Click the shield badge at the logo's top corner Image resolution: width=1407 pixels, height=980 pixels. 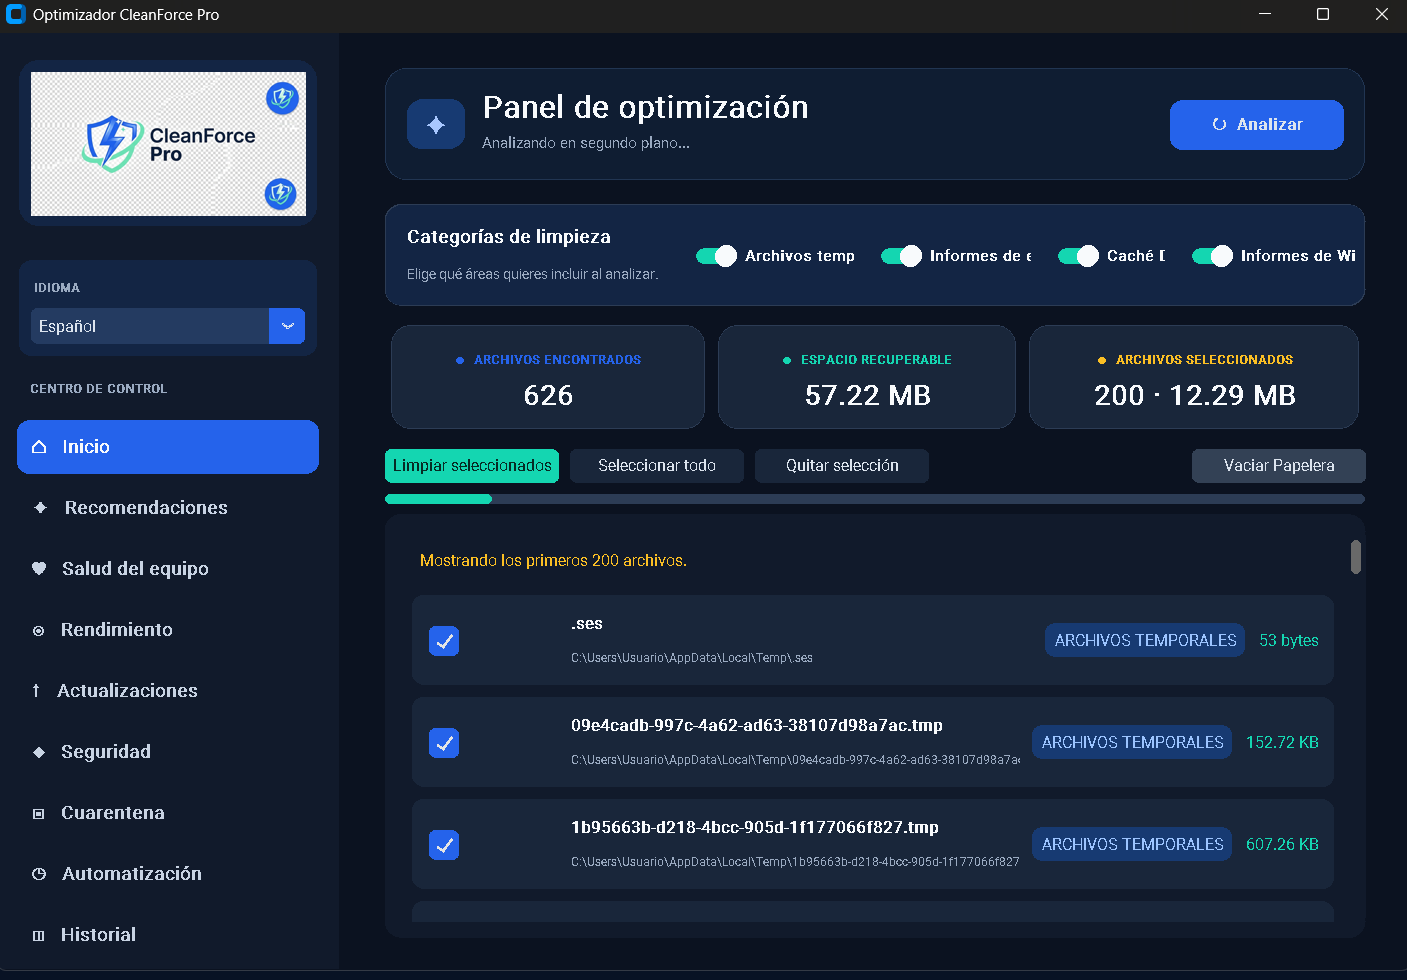click(282, 98)
